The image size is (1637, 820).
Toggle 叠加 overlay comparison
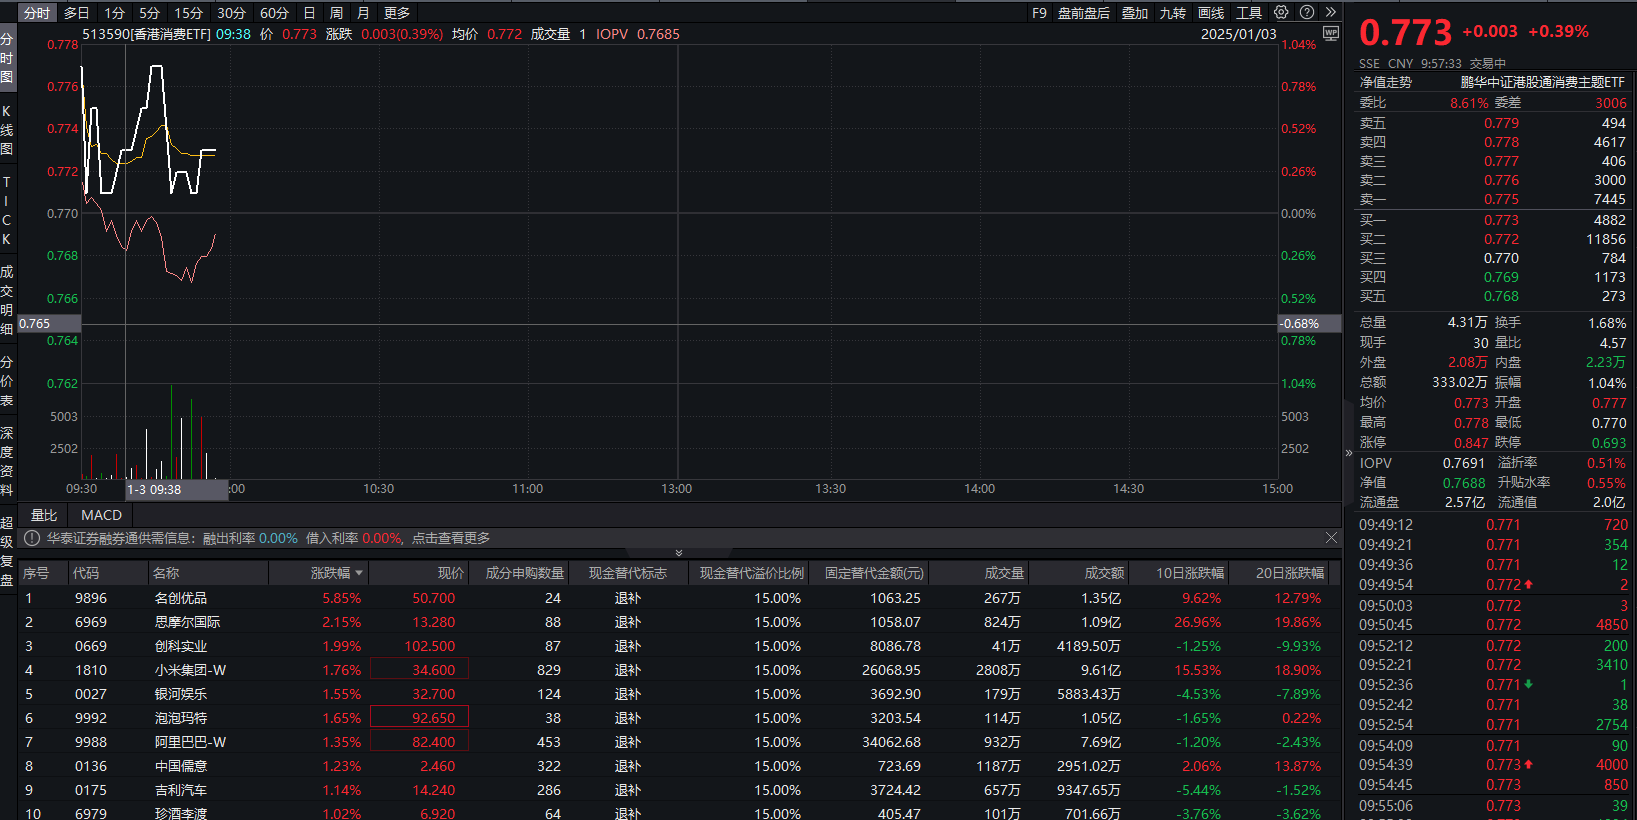tap(1135, 13)
